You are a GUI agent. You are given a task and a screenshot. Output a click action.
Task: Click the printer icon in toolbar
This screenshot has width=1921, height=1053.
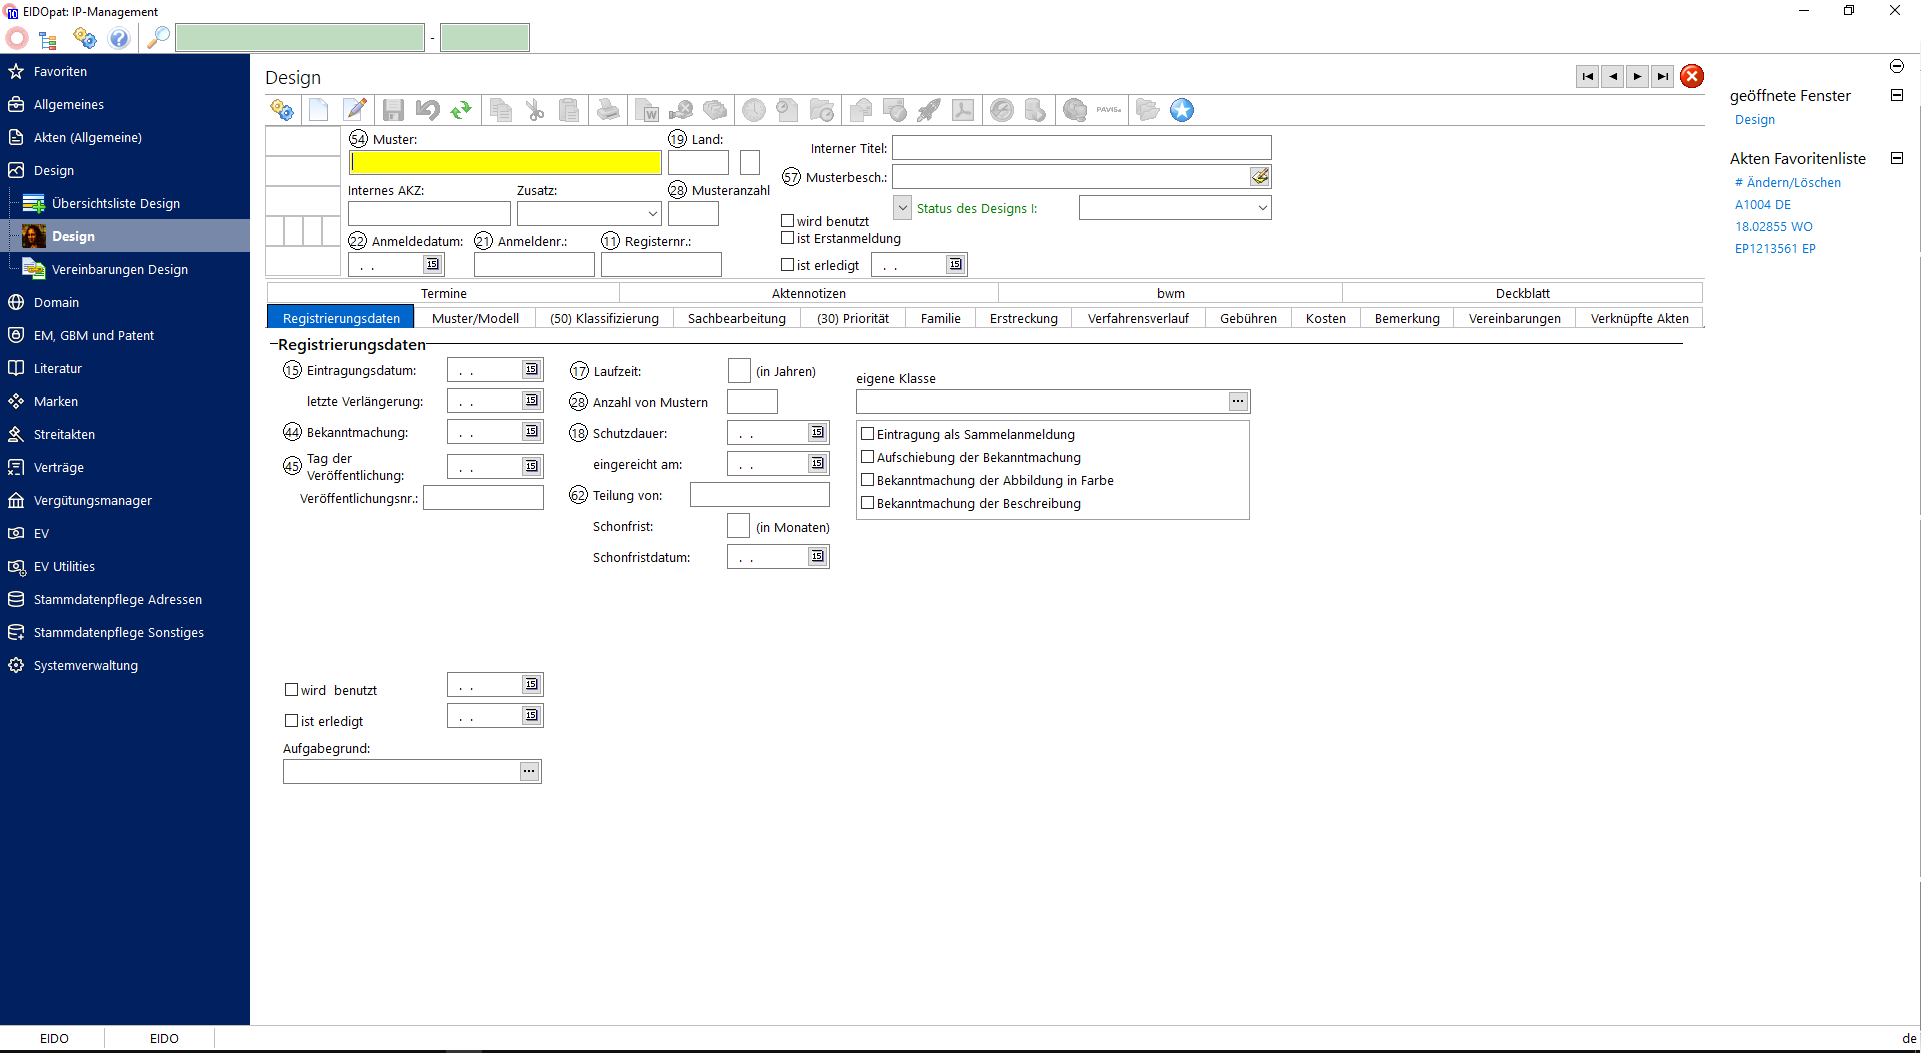click(608, 110)
